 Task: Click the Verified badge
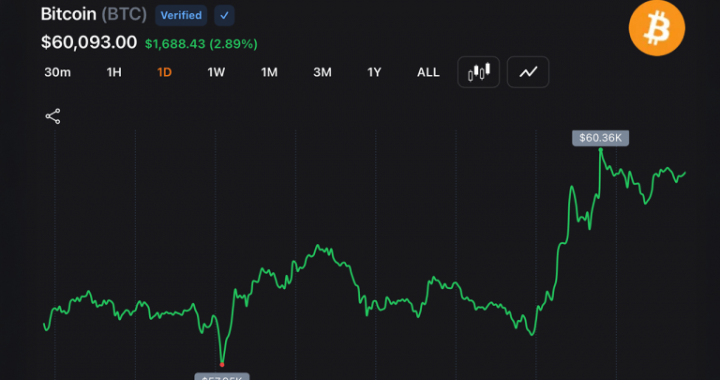coord(181,16)
